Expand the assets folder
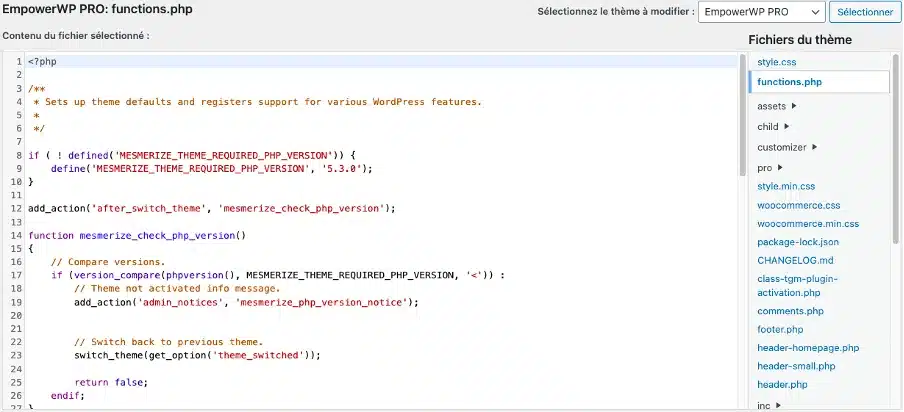The height and width of the screenshot is (412, 904). [x=777, y=106]
